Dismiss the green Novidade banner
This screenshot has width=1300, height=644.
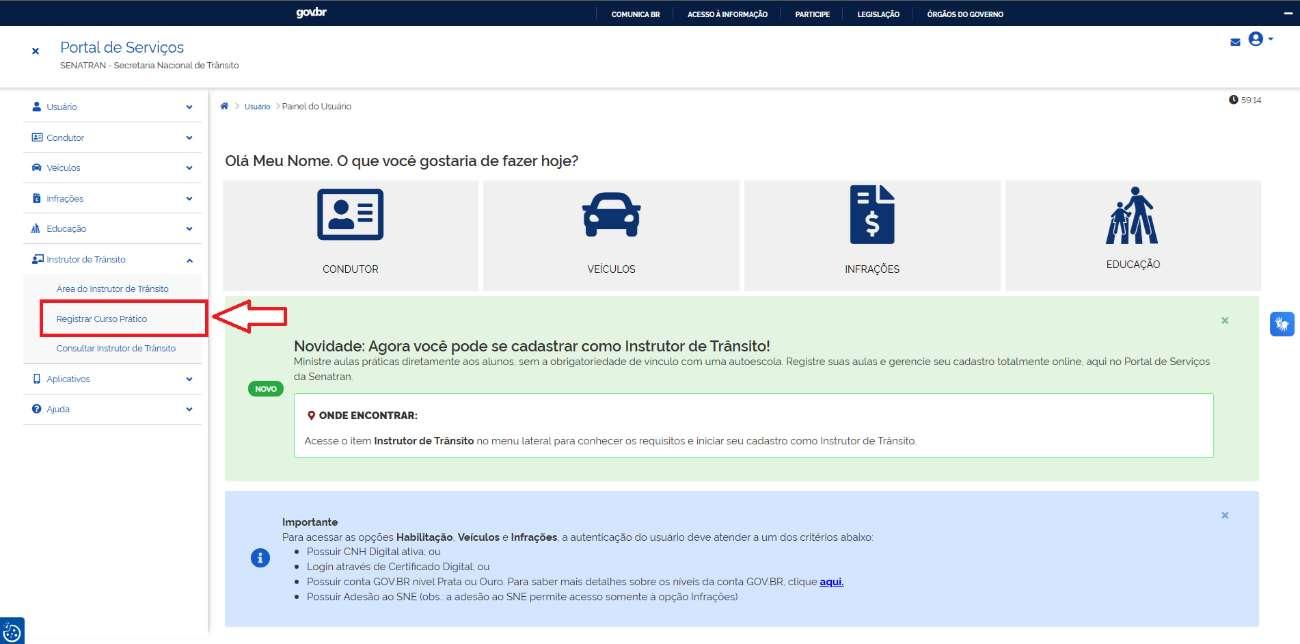[1224, 320]
